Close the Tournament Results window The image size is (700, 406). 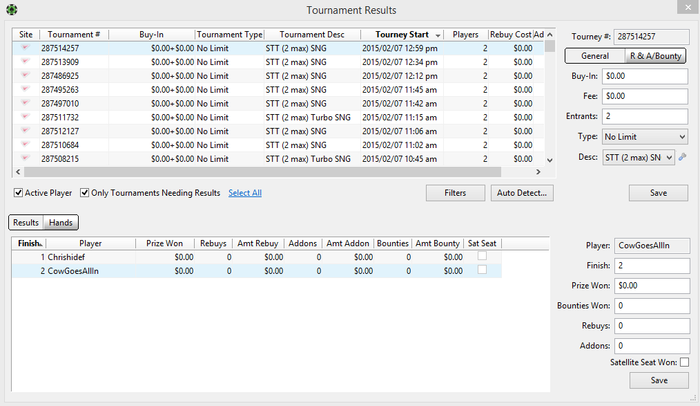click(x=688, y=7)
